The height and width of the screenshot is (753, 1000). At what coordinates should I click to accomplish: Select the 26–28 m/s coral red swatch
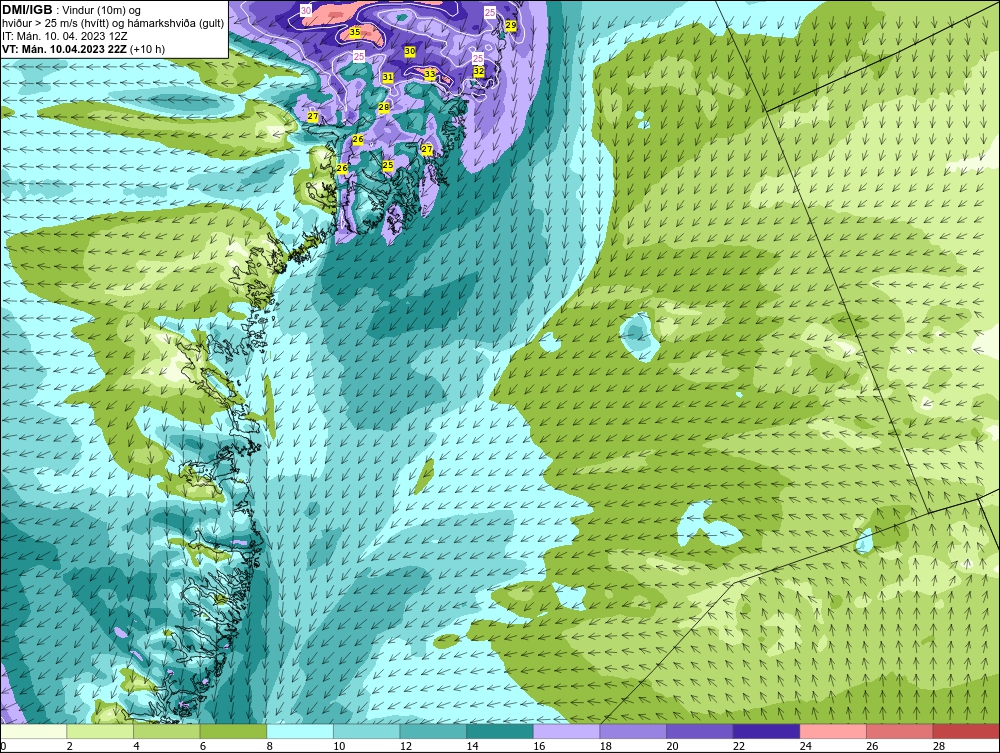(900, 731)
